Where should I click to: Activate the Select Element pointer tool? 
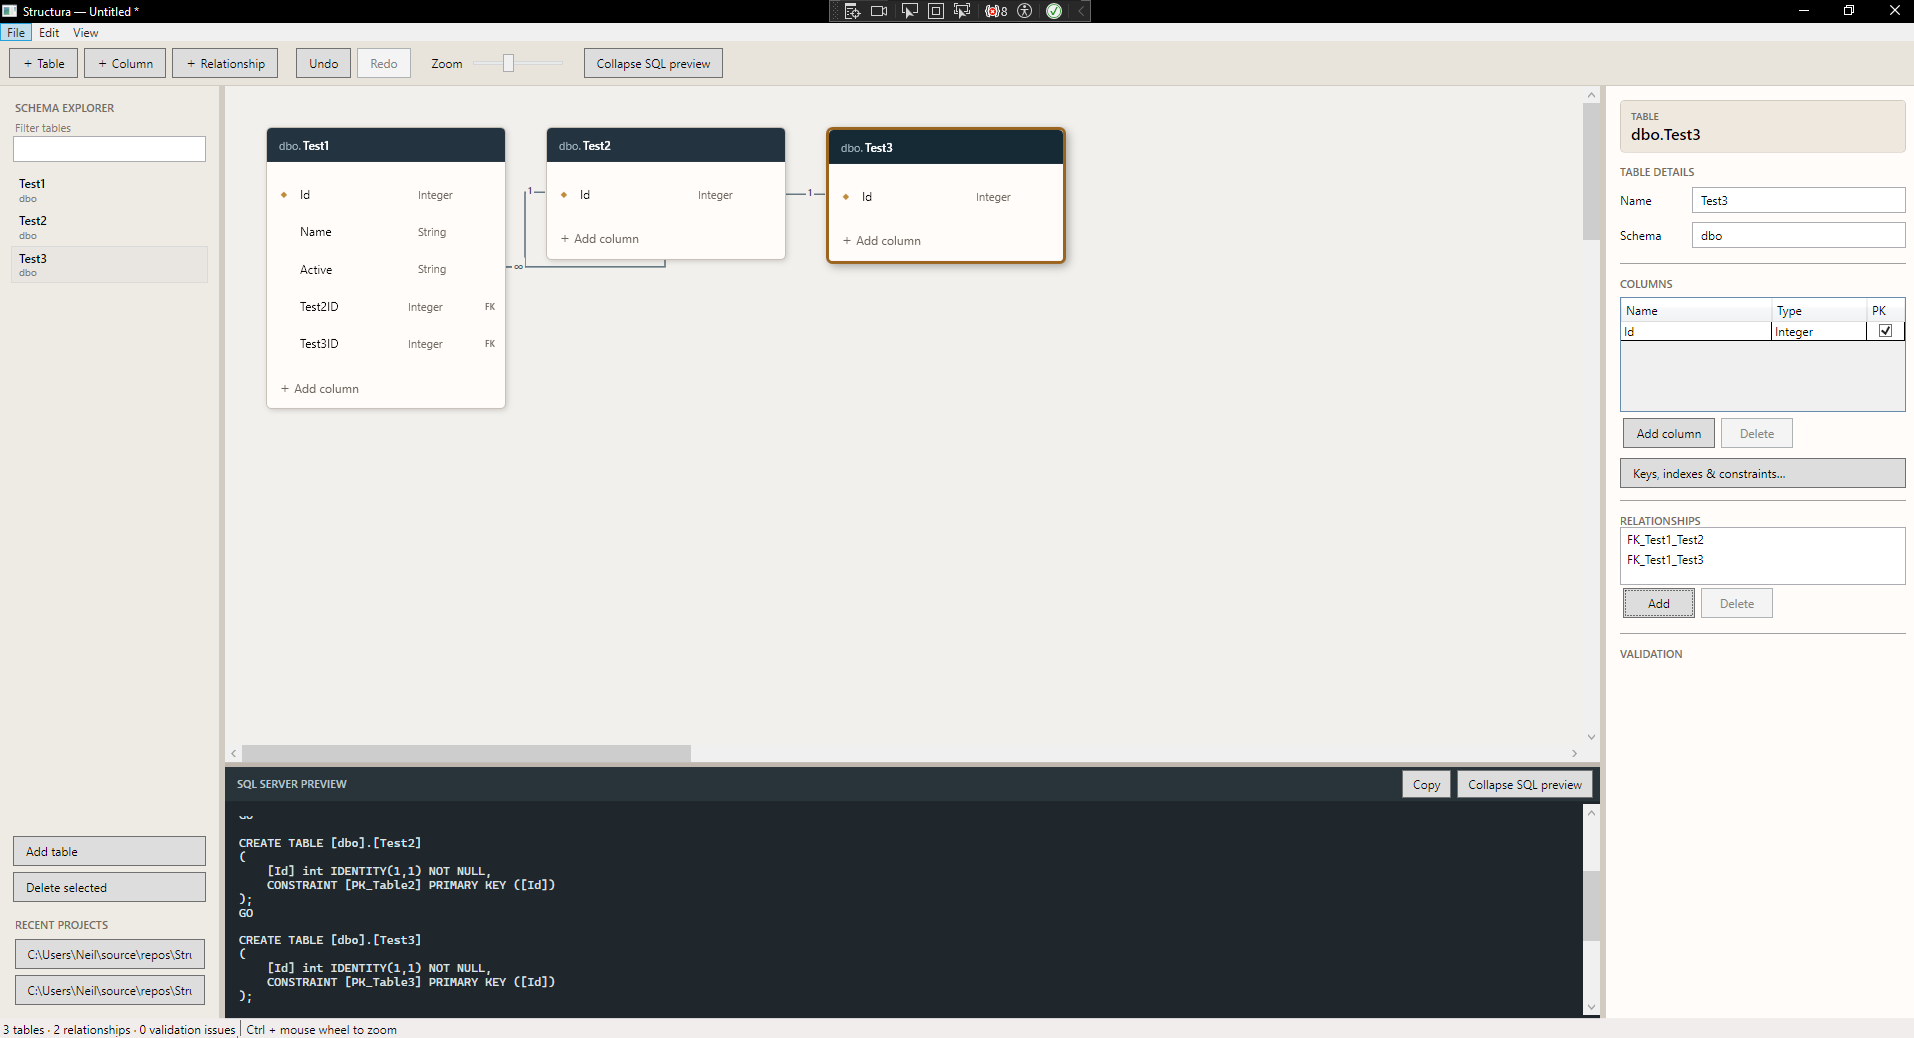[x=909, y=11]
